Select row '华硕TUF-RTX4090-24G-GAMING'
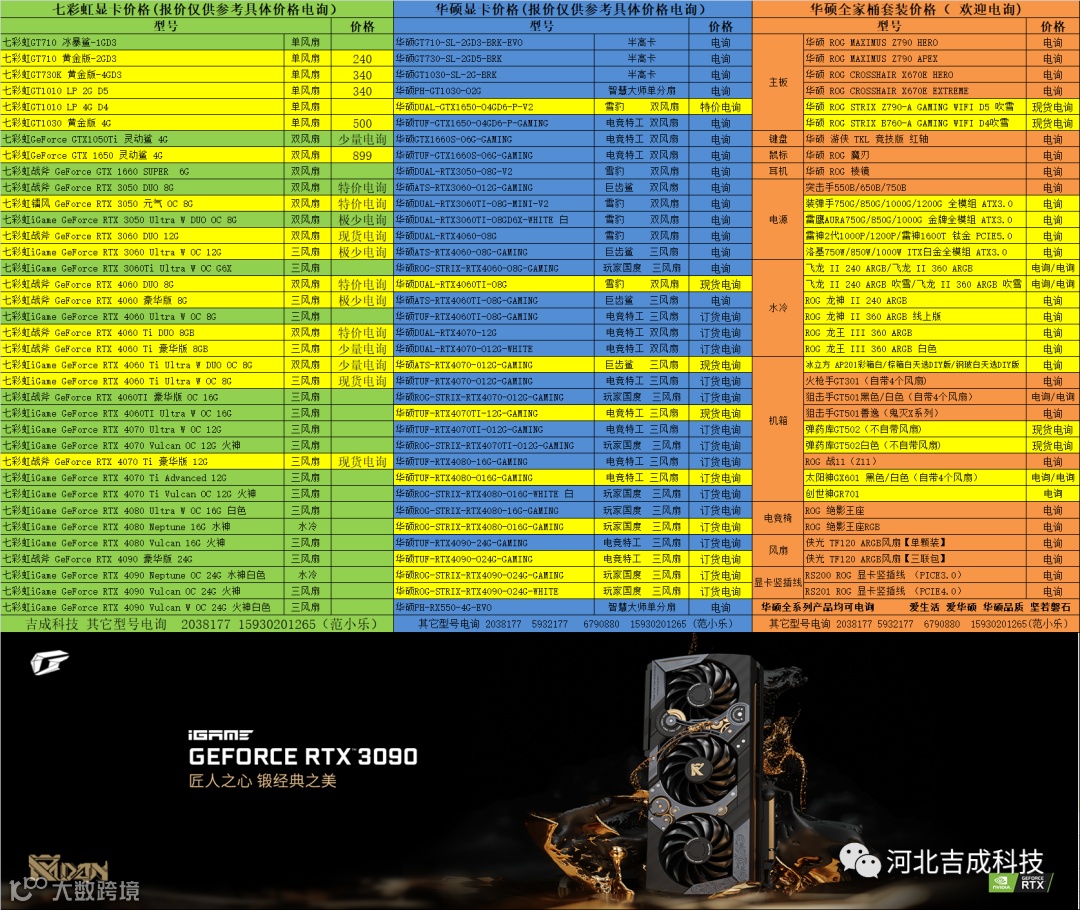This screenshot has height=910, width=1080. tap(572, 542)
